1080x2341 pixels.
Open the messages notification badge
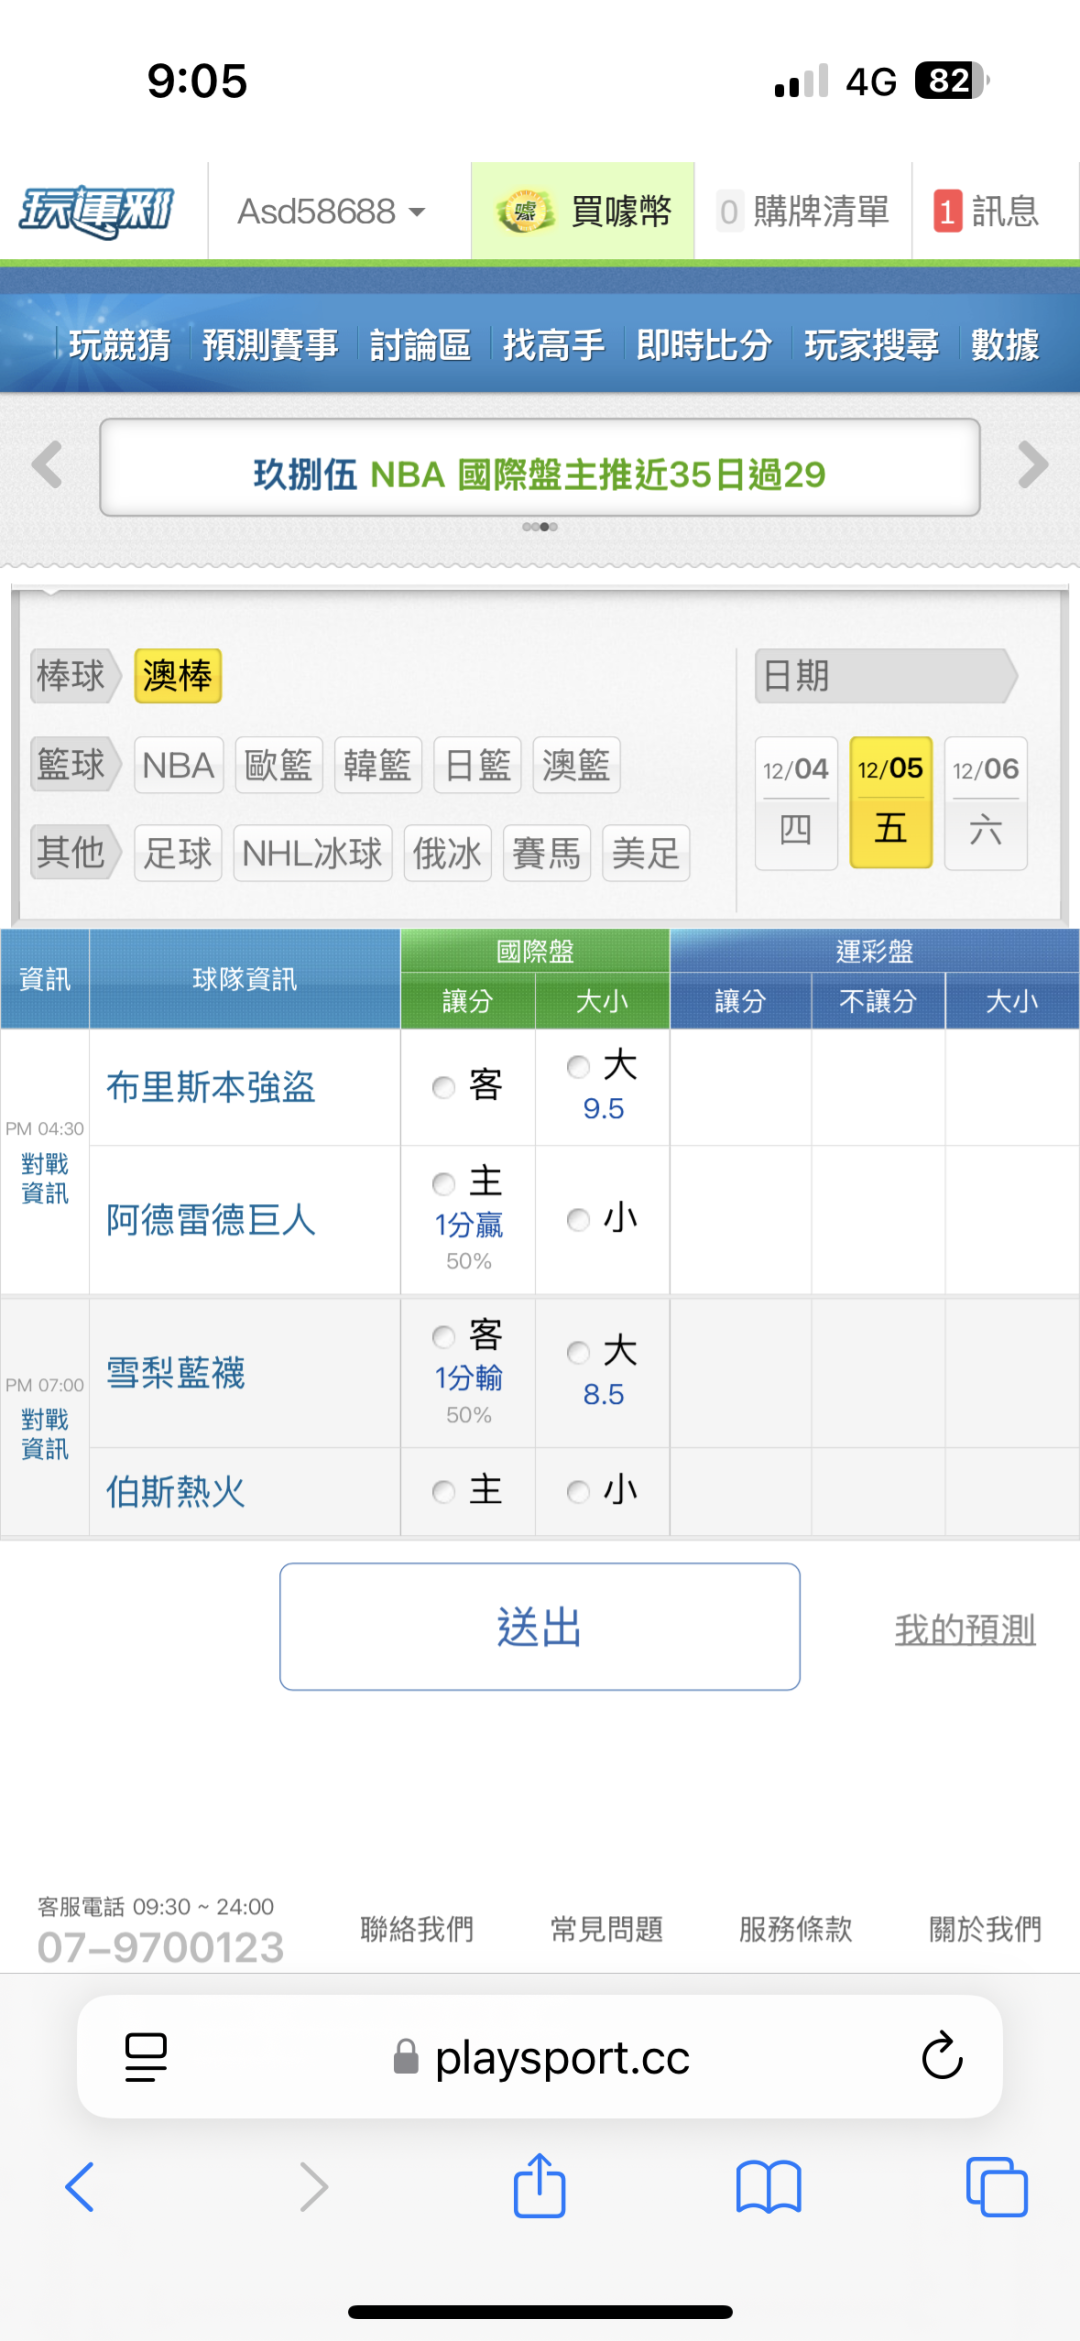[947, 211]
